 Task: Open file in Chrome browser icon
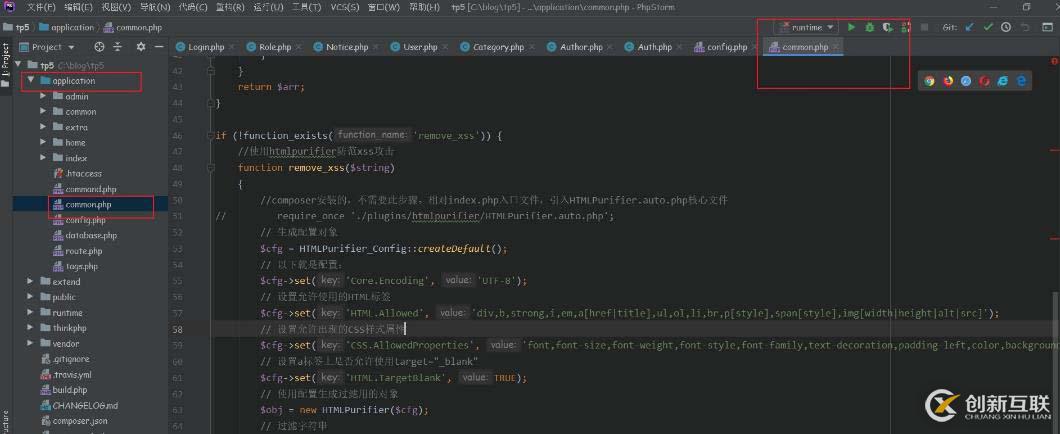pyautogui.click(x=930, y=80)
